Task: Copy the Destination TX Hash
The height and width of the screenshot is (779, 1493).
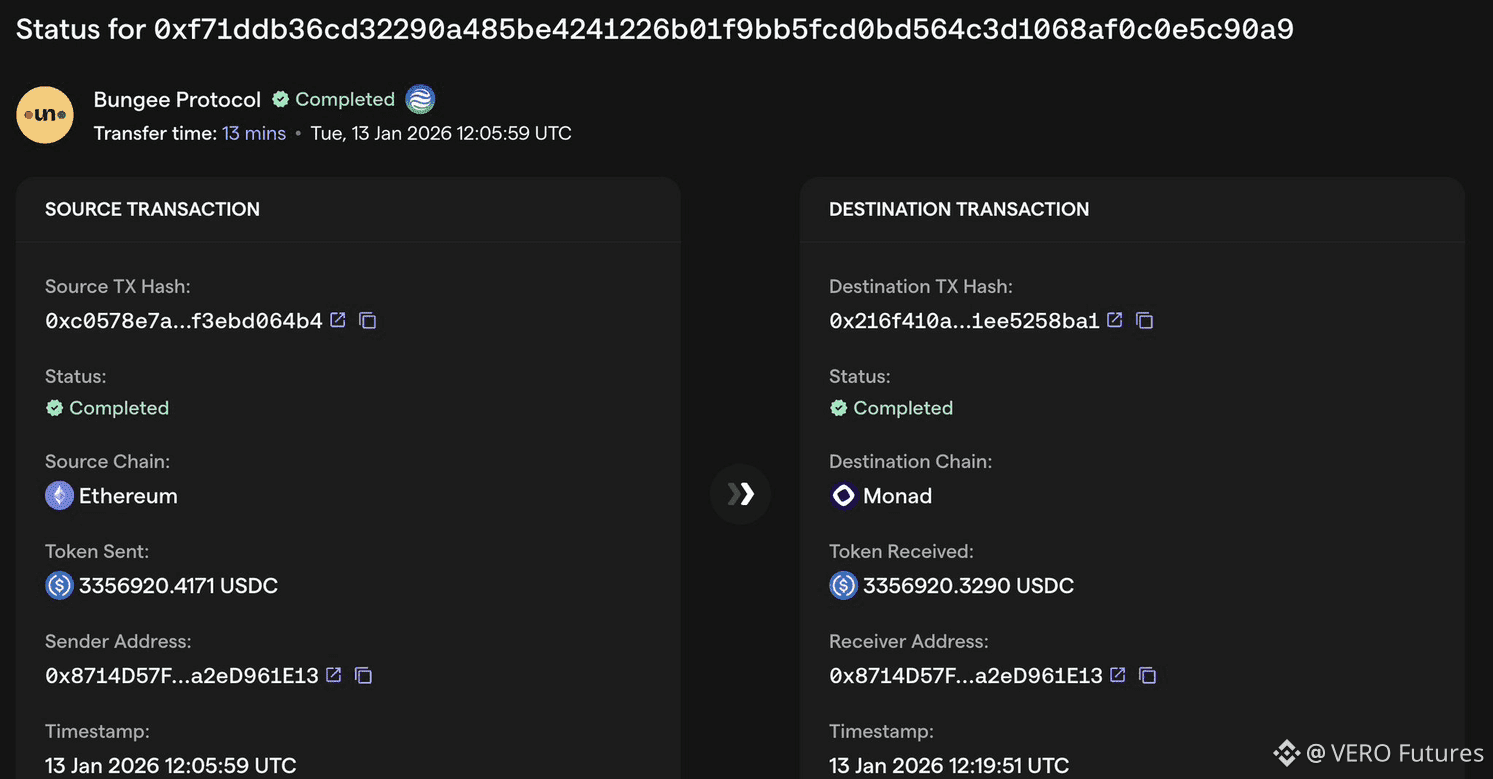Action: [x=1144, y=320]
